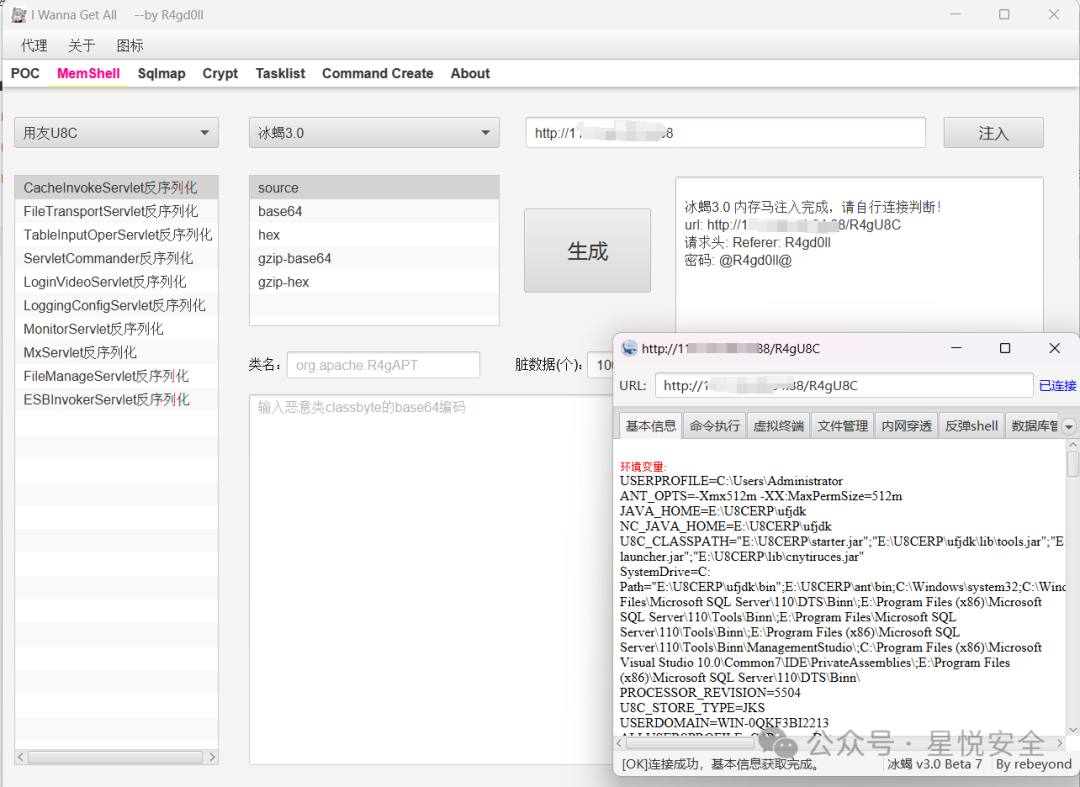Click the left arrow of Behinder horizontal scrollbar
The image size is (1080, 787).
point(619,743)
